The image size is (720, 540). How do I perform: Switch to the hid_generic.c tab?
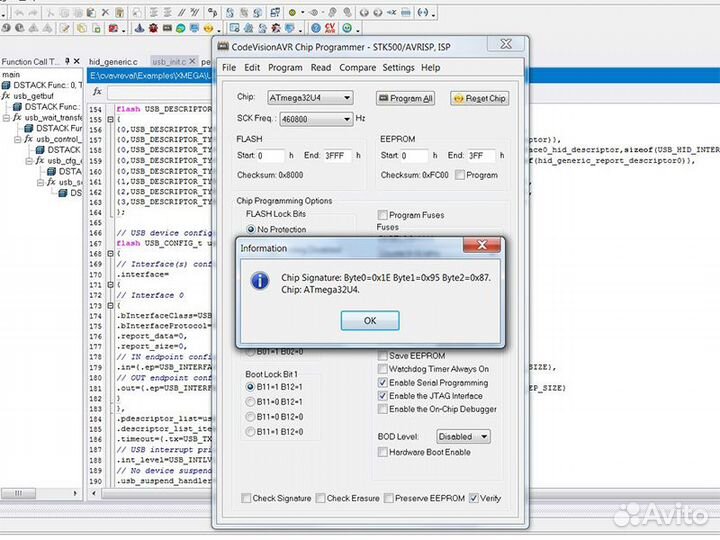click(x=113, y=62)
